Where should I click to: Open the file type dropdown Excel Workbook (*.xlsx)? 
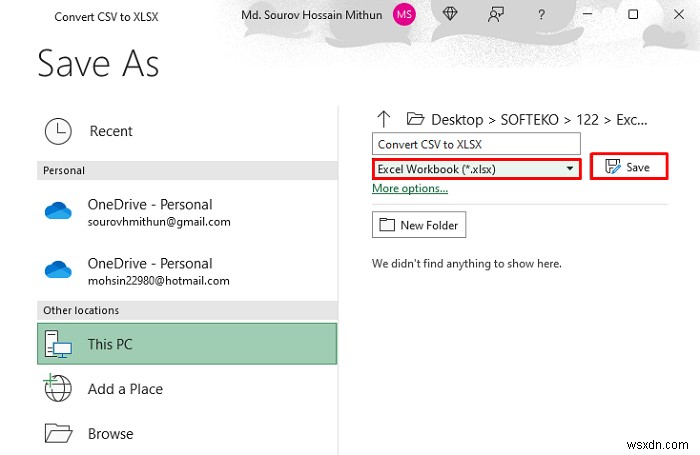pos(476,169)
